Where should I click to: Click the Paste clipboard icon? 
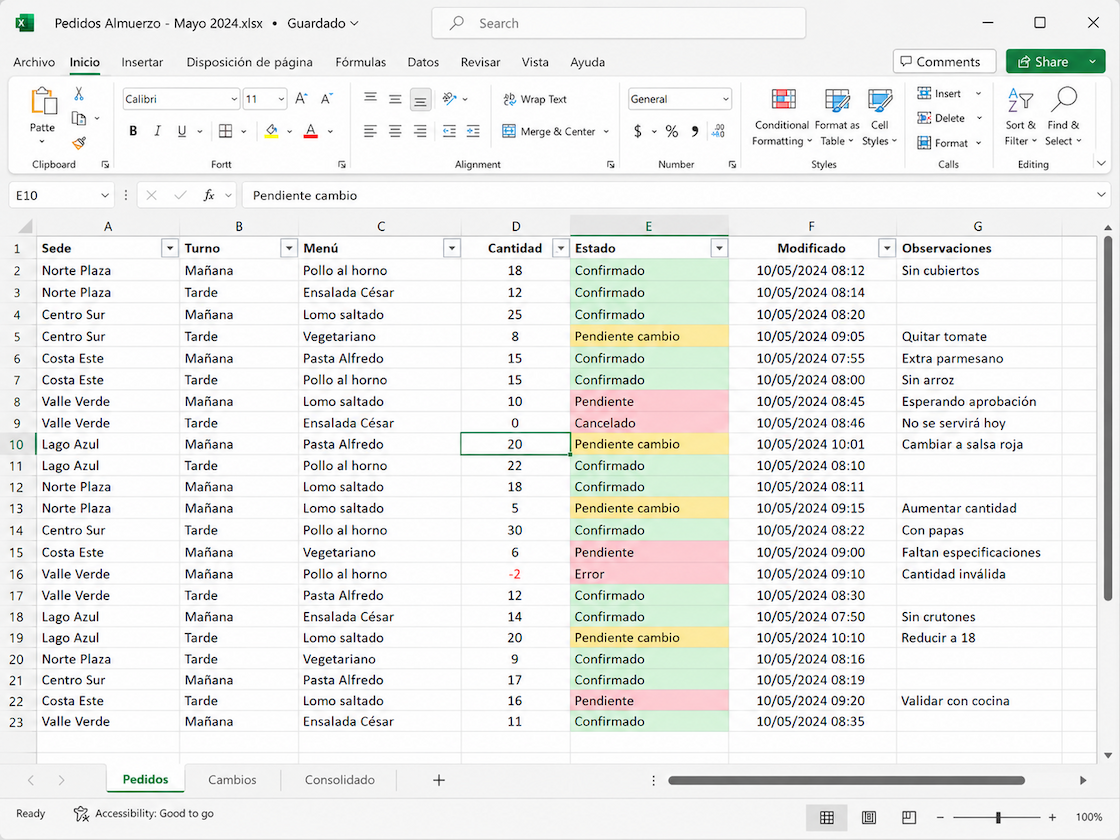(x=44, y=101)
